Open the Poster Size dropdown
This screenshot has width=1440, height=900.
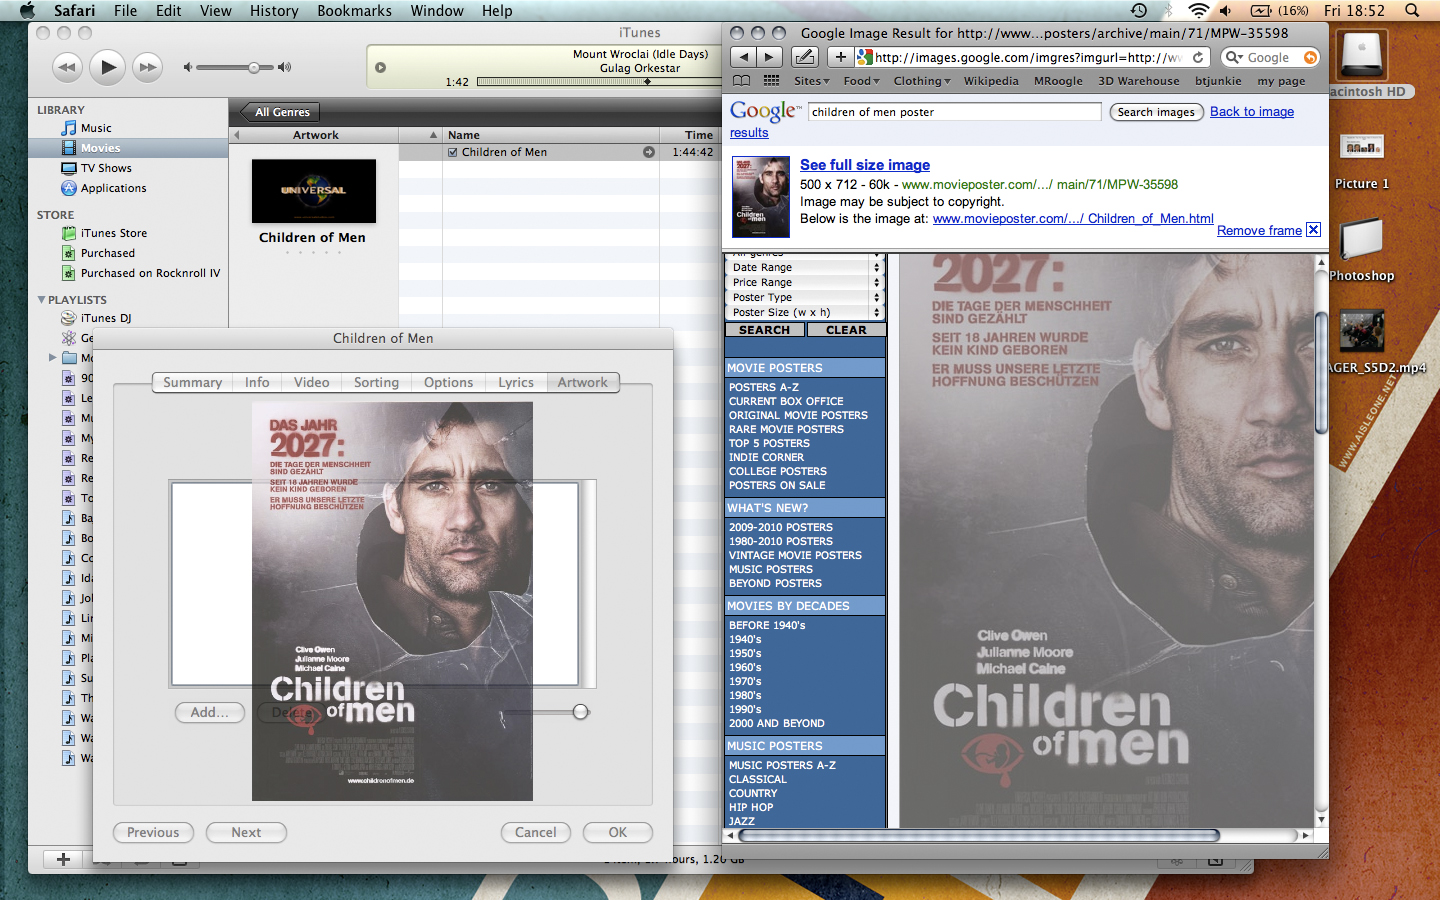point(804,312)
